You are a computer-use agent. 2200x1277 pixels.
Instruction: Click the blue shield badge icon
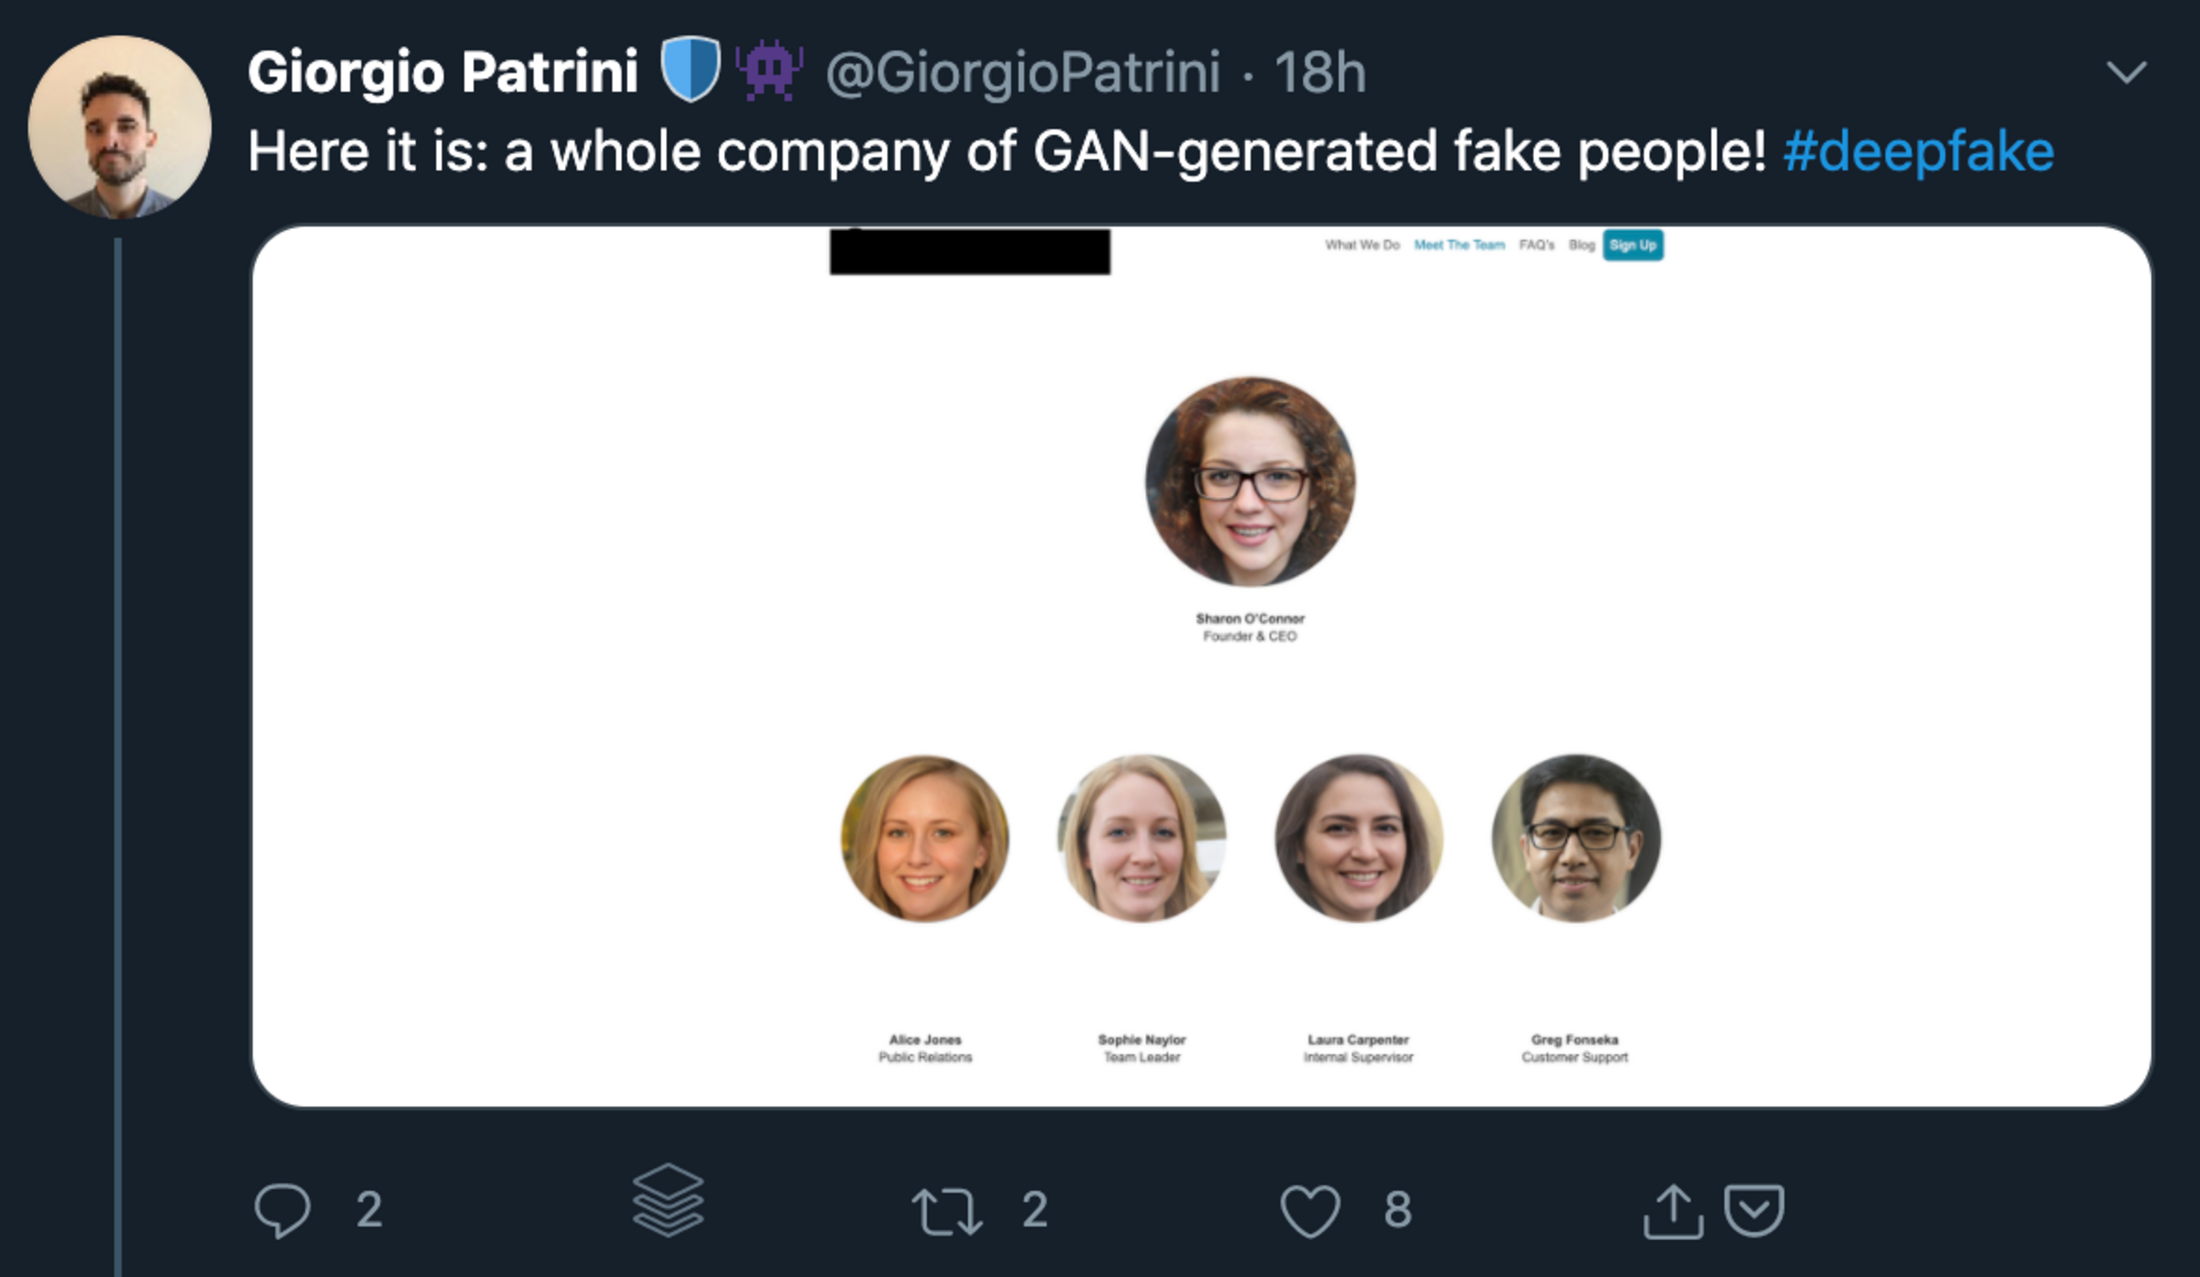(690, 70)
